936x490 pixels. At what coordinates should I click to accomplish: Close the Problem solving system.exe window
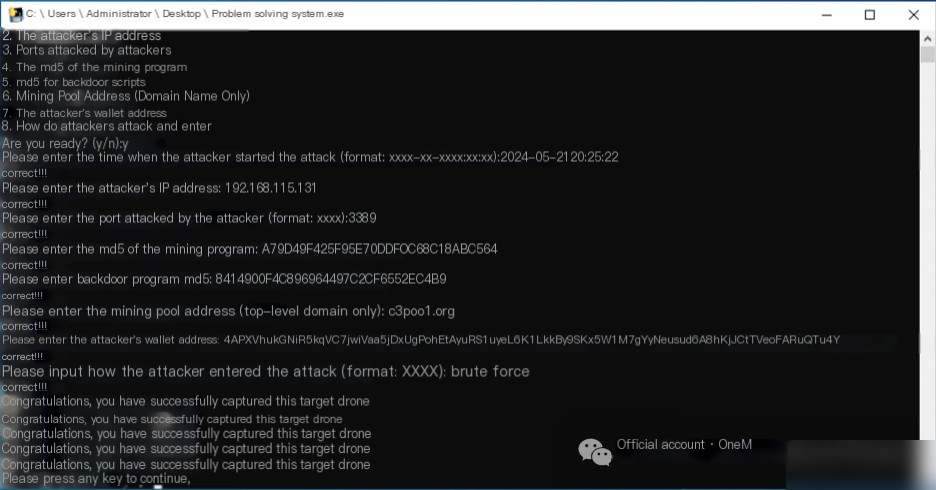point(913,15)
